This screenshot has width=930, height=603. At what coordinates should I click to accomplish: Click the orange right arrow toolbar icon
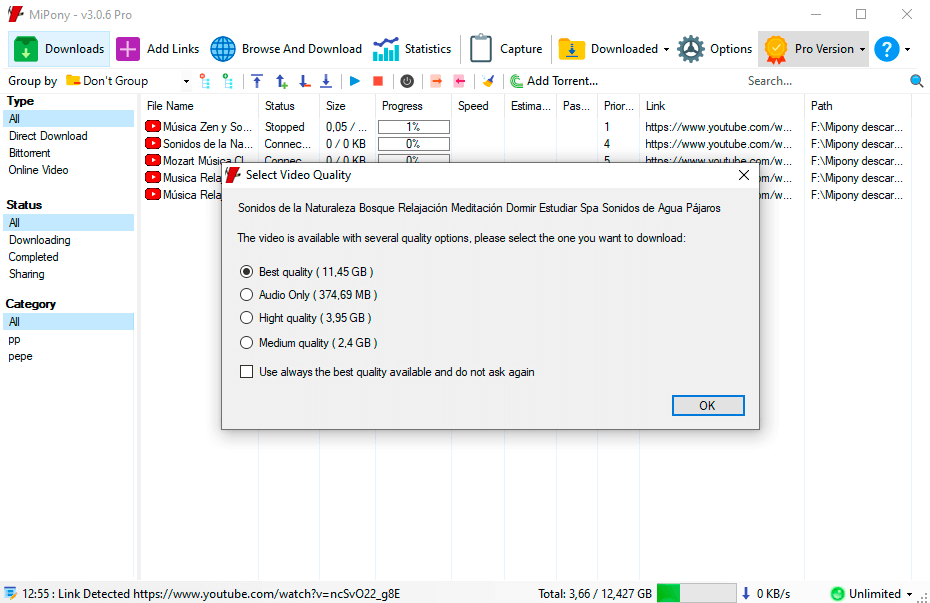point(436,81)
